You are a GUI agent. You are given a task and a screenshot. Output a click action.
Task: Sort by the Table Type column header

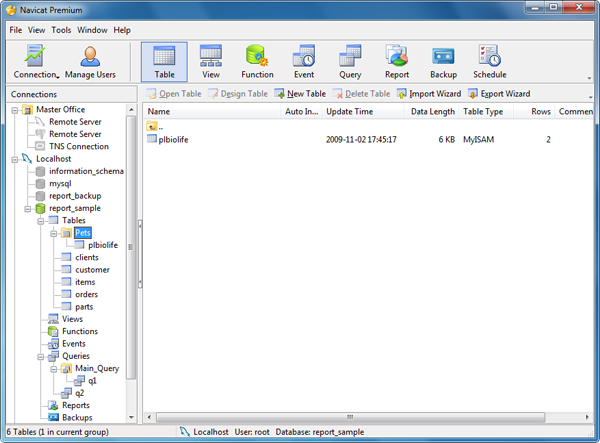(486, 112)
